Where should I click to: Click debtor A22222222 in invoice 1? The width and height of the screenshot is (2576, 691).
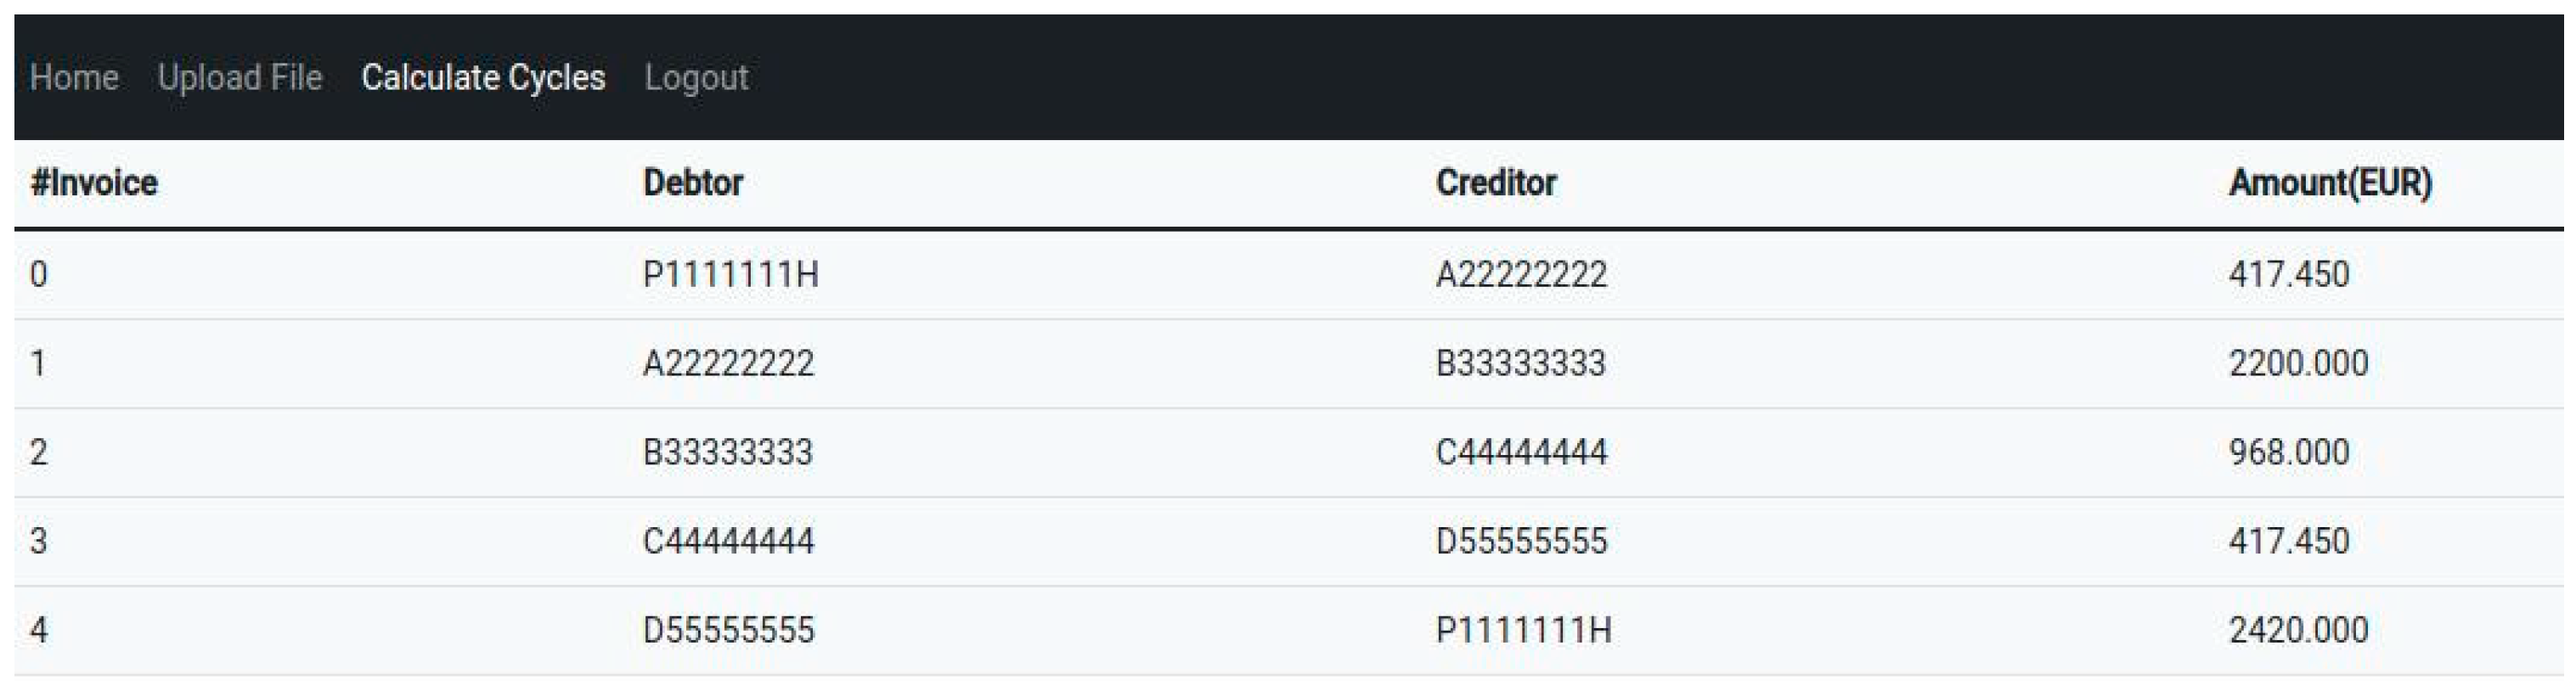point(728,363)
